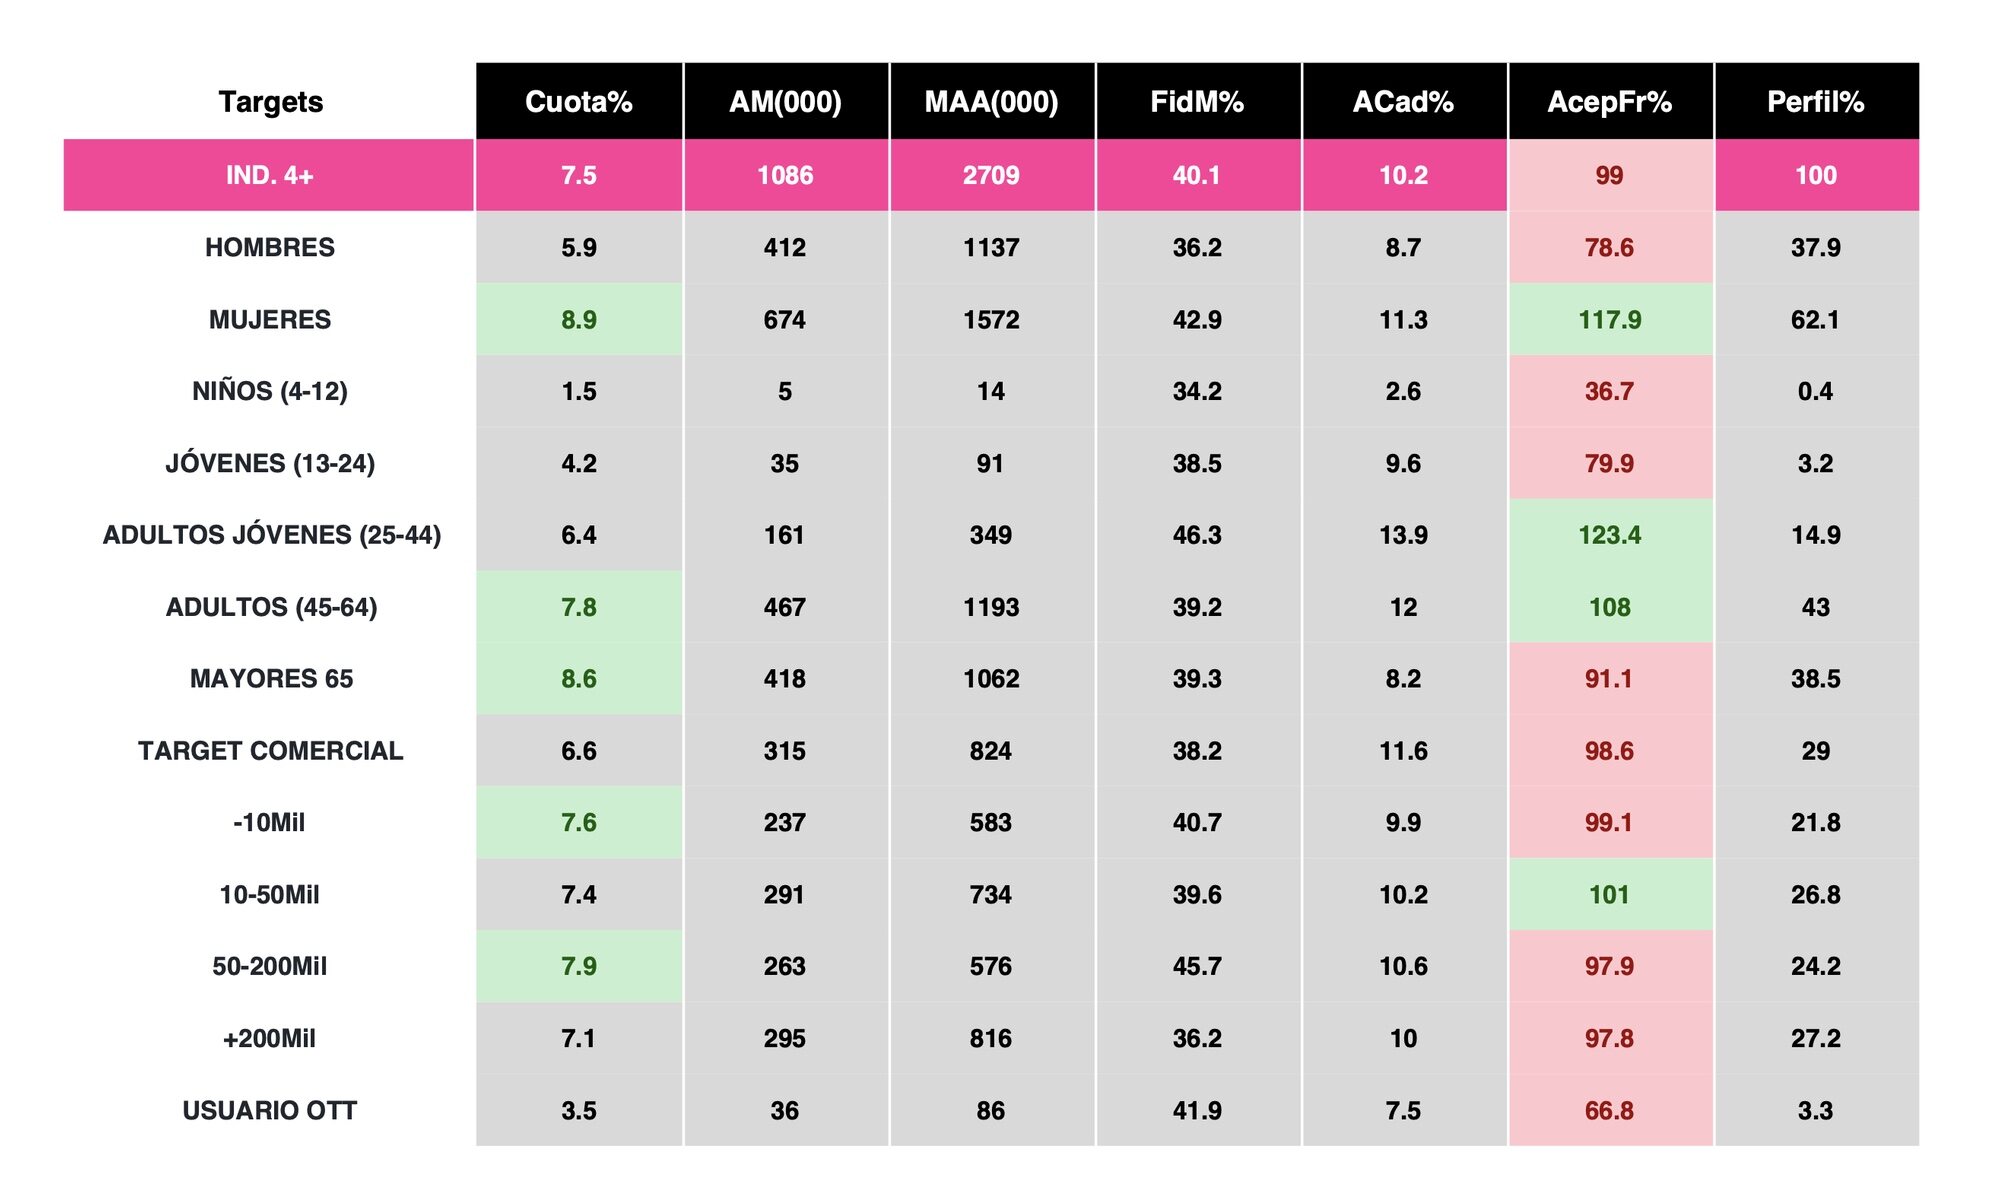2000x1200 pixels.
Task: Select the AM(000) column header
Action: click(x=785, y=102)
